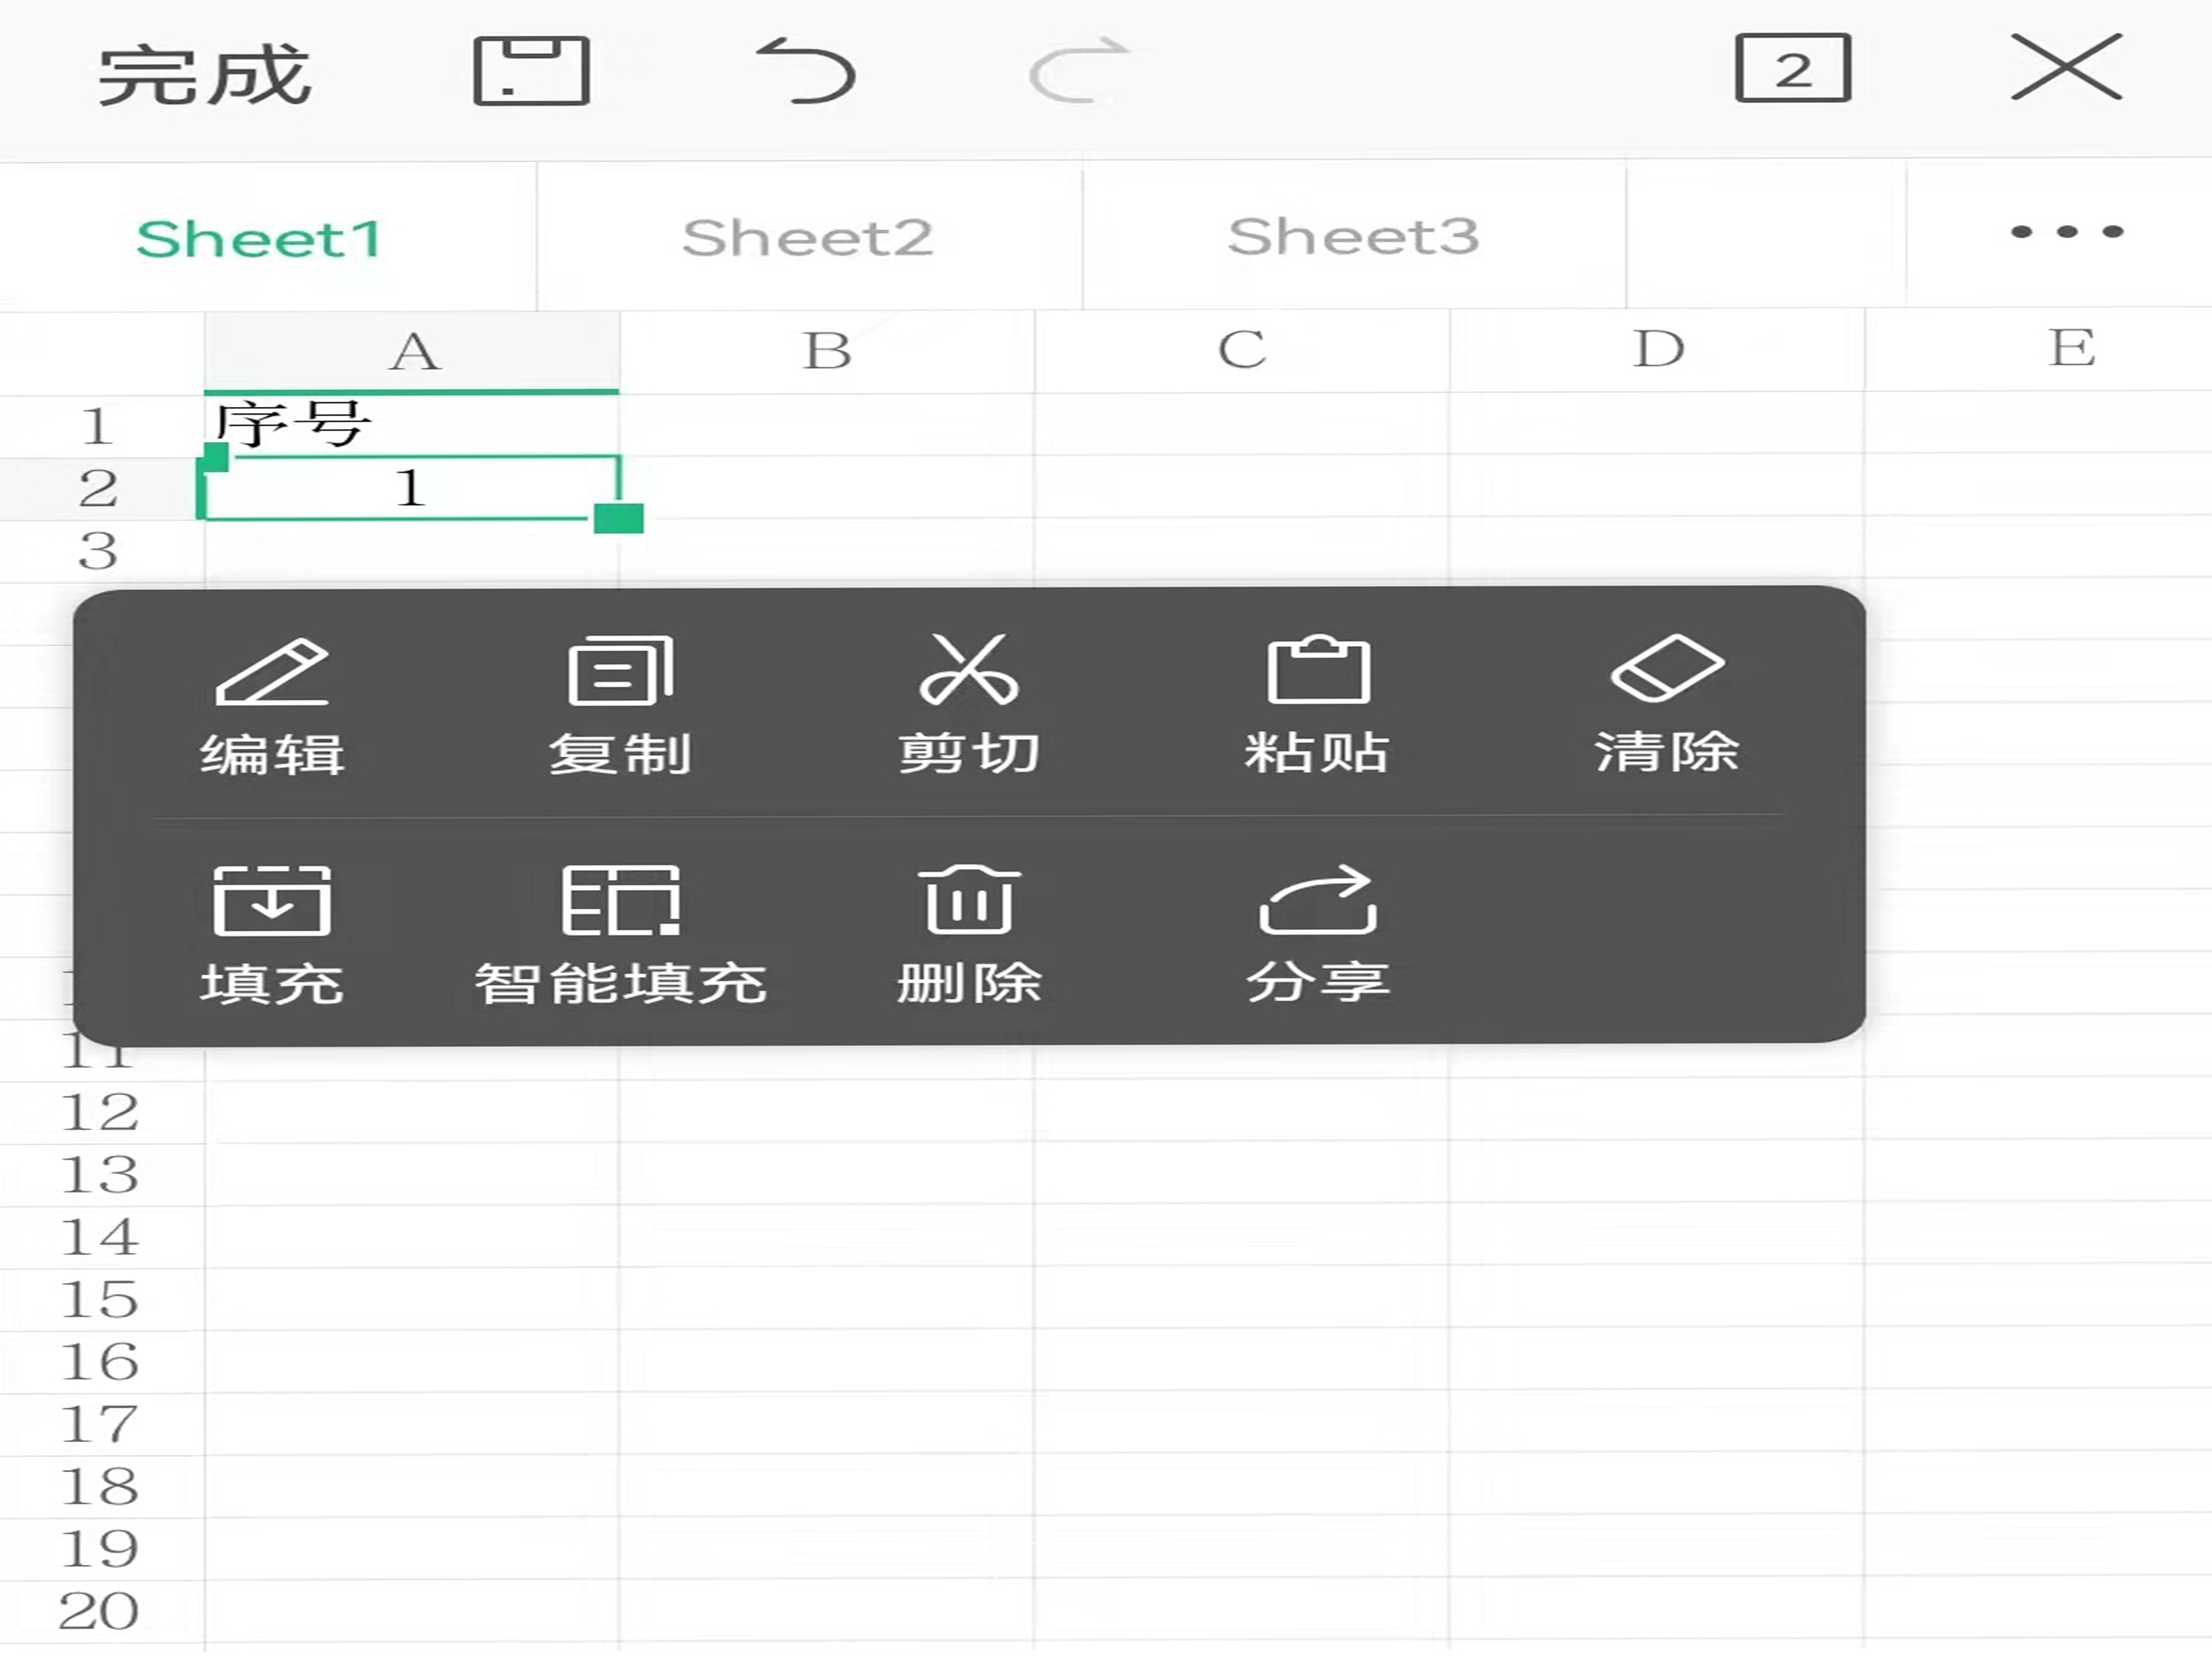Viewport: 2212px width, 1659px height.
Task: Select 编辑 edit pencil icon
Action: 272,706
